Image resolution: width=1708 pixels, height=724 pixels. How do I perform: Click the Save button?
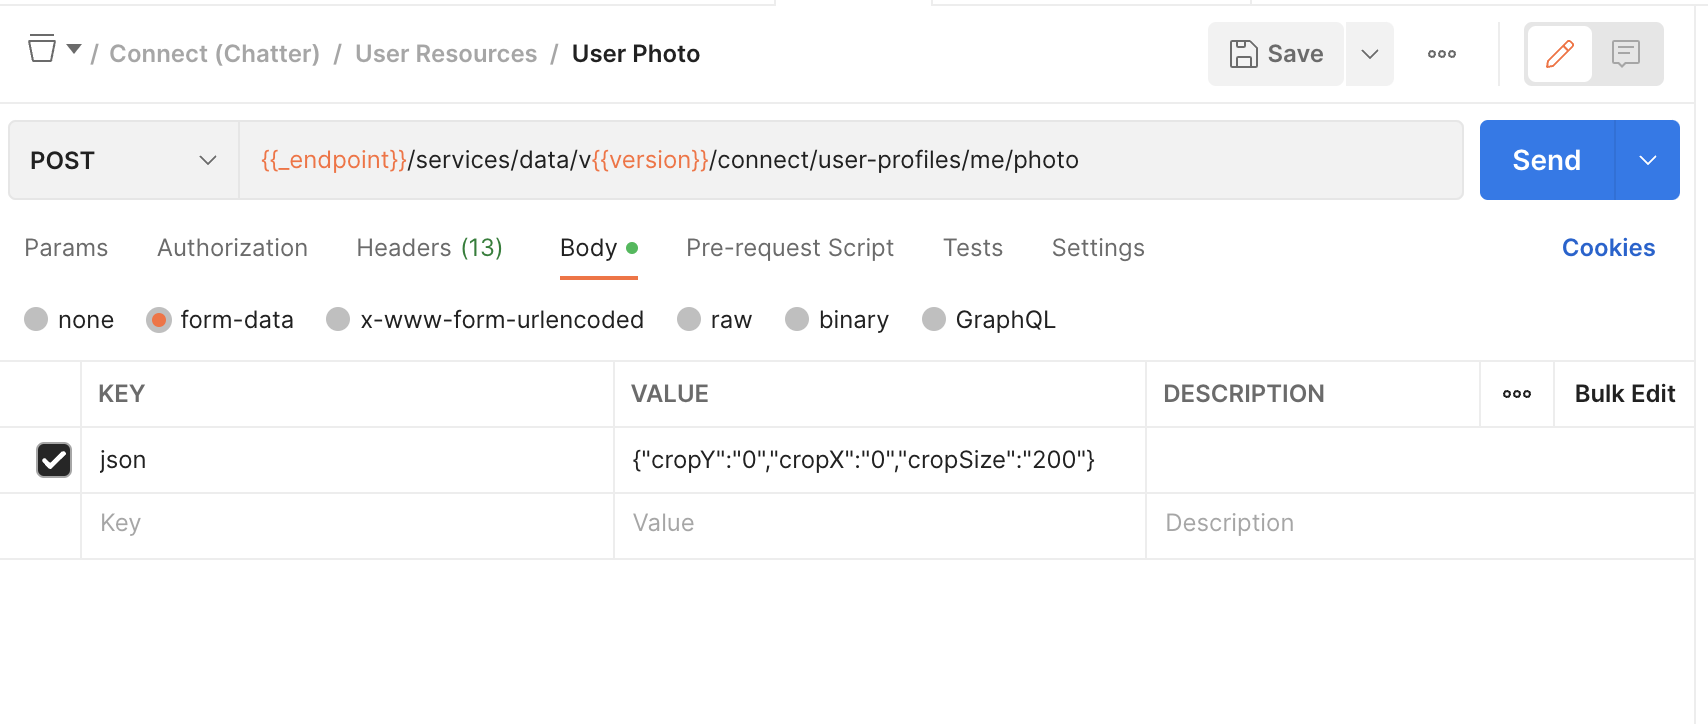(1276, 54)
